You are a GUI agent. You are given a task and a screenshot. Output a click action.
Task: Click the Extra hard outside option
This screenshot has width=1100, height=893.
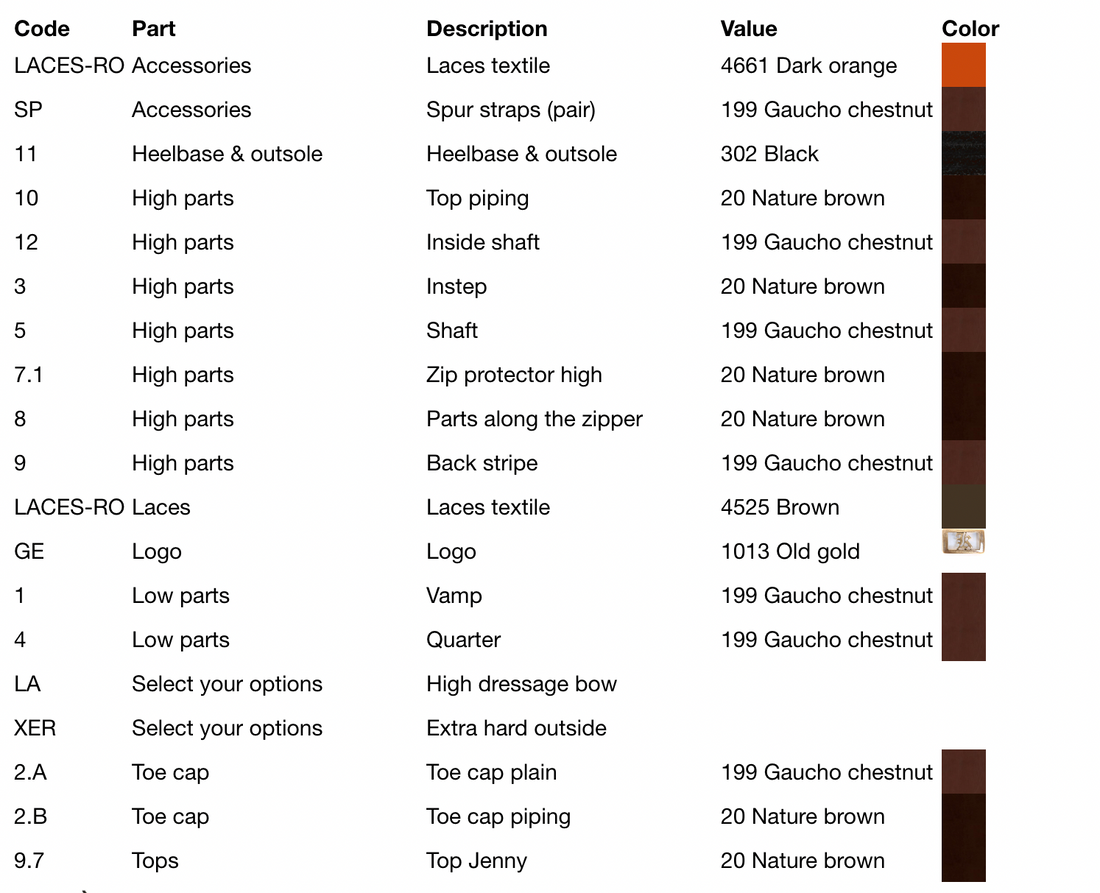(x=516, y=728)
